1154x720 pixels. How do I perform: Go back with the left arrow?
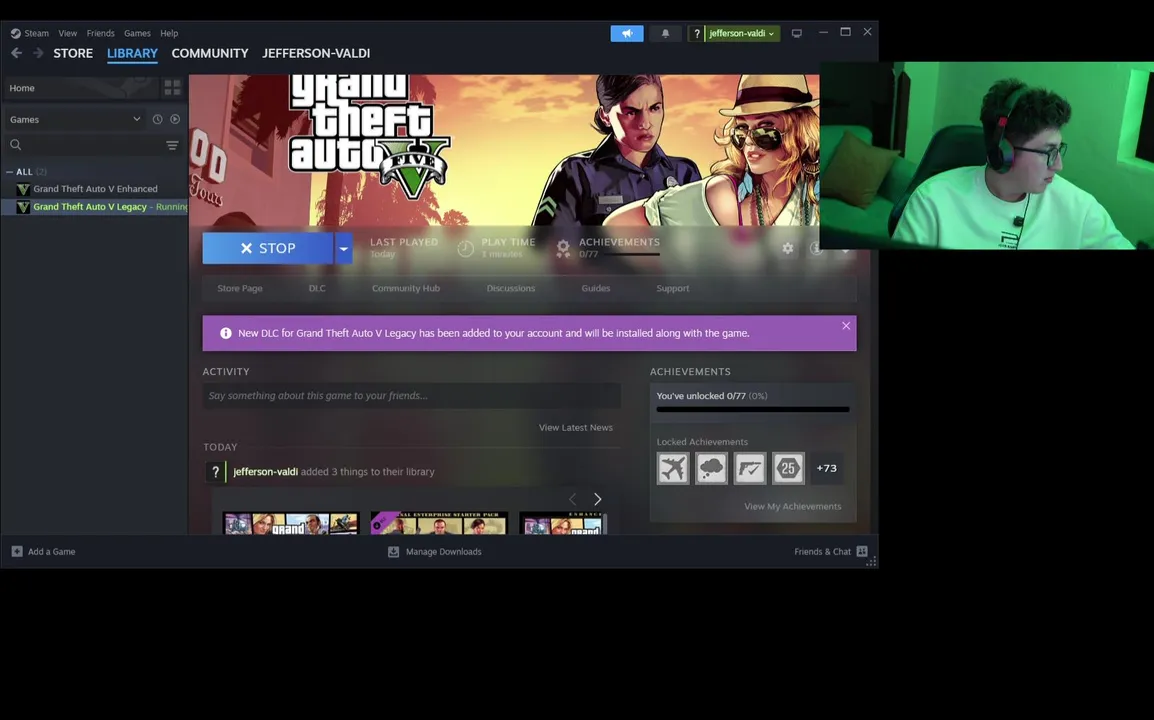[17, 53]
